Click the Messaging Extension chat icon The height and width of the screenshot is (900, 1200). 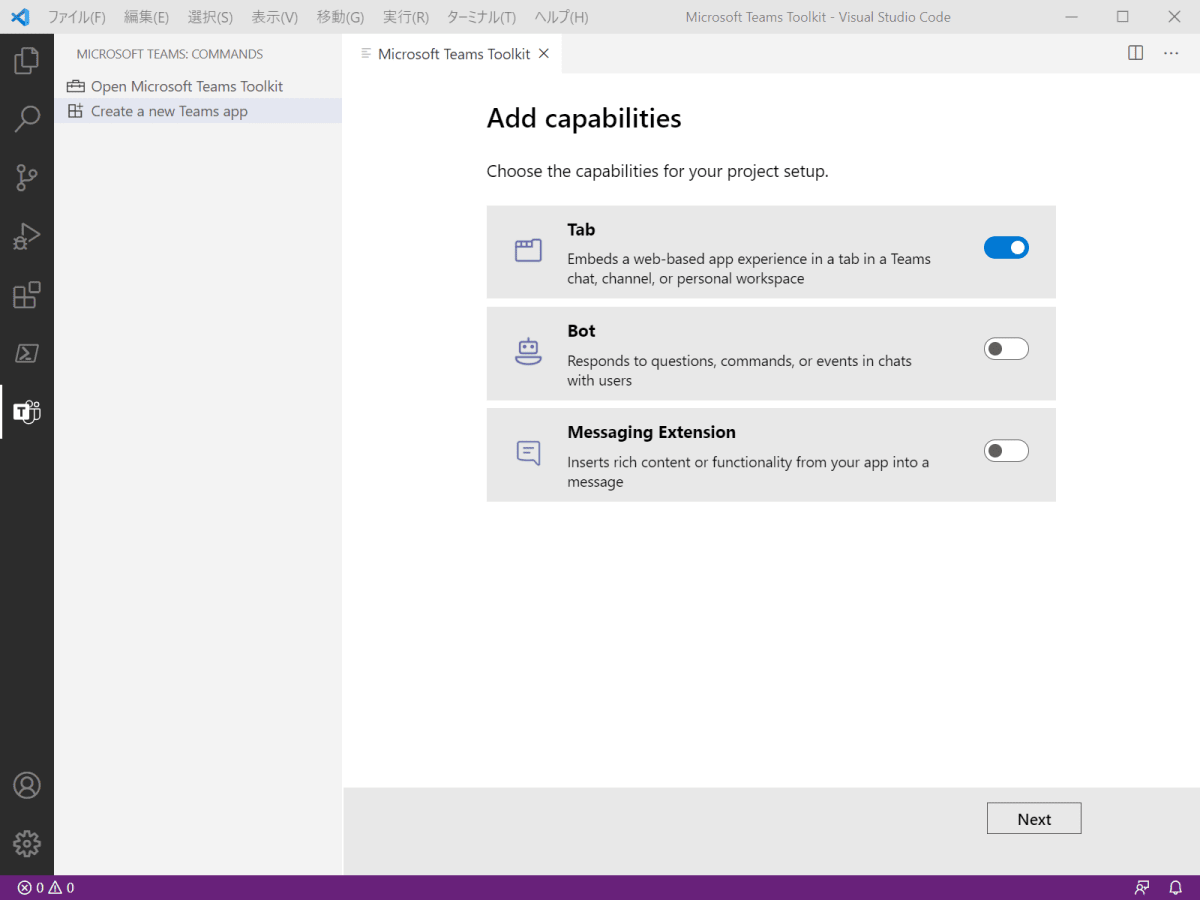pyautogui.click(x=528, y=453)
